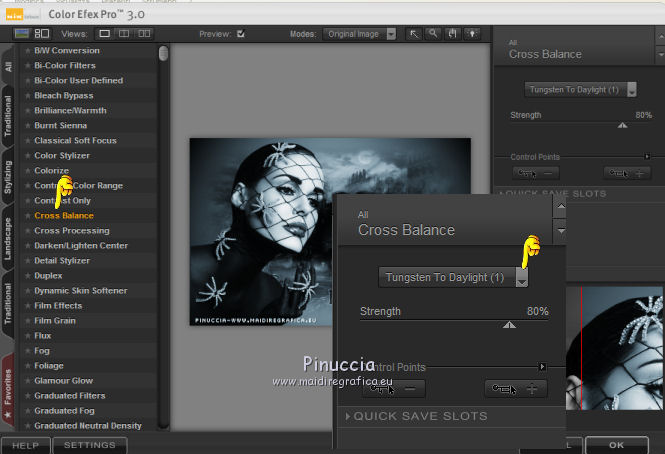The width and height of the screenshot is (665, 454).
Task: Toggle favorite star for Glamour Glow
Action: pos(28,381)
